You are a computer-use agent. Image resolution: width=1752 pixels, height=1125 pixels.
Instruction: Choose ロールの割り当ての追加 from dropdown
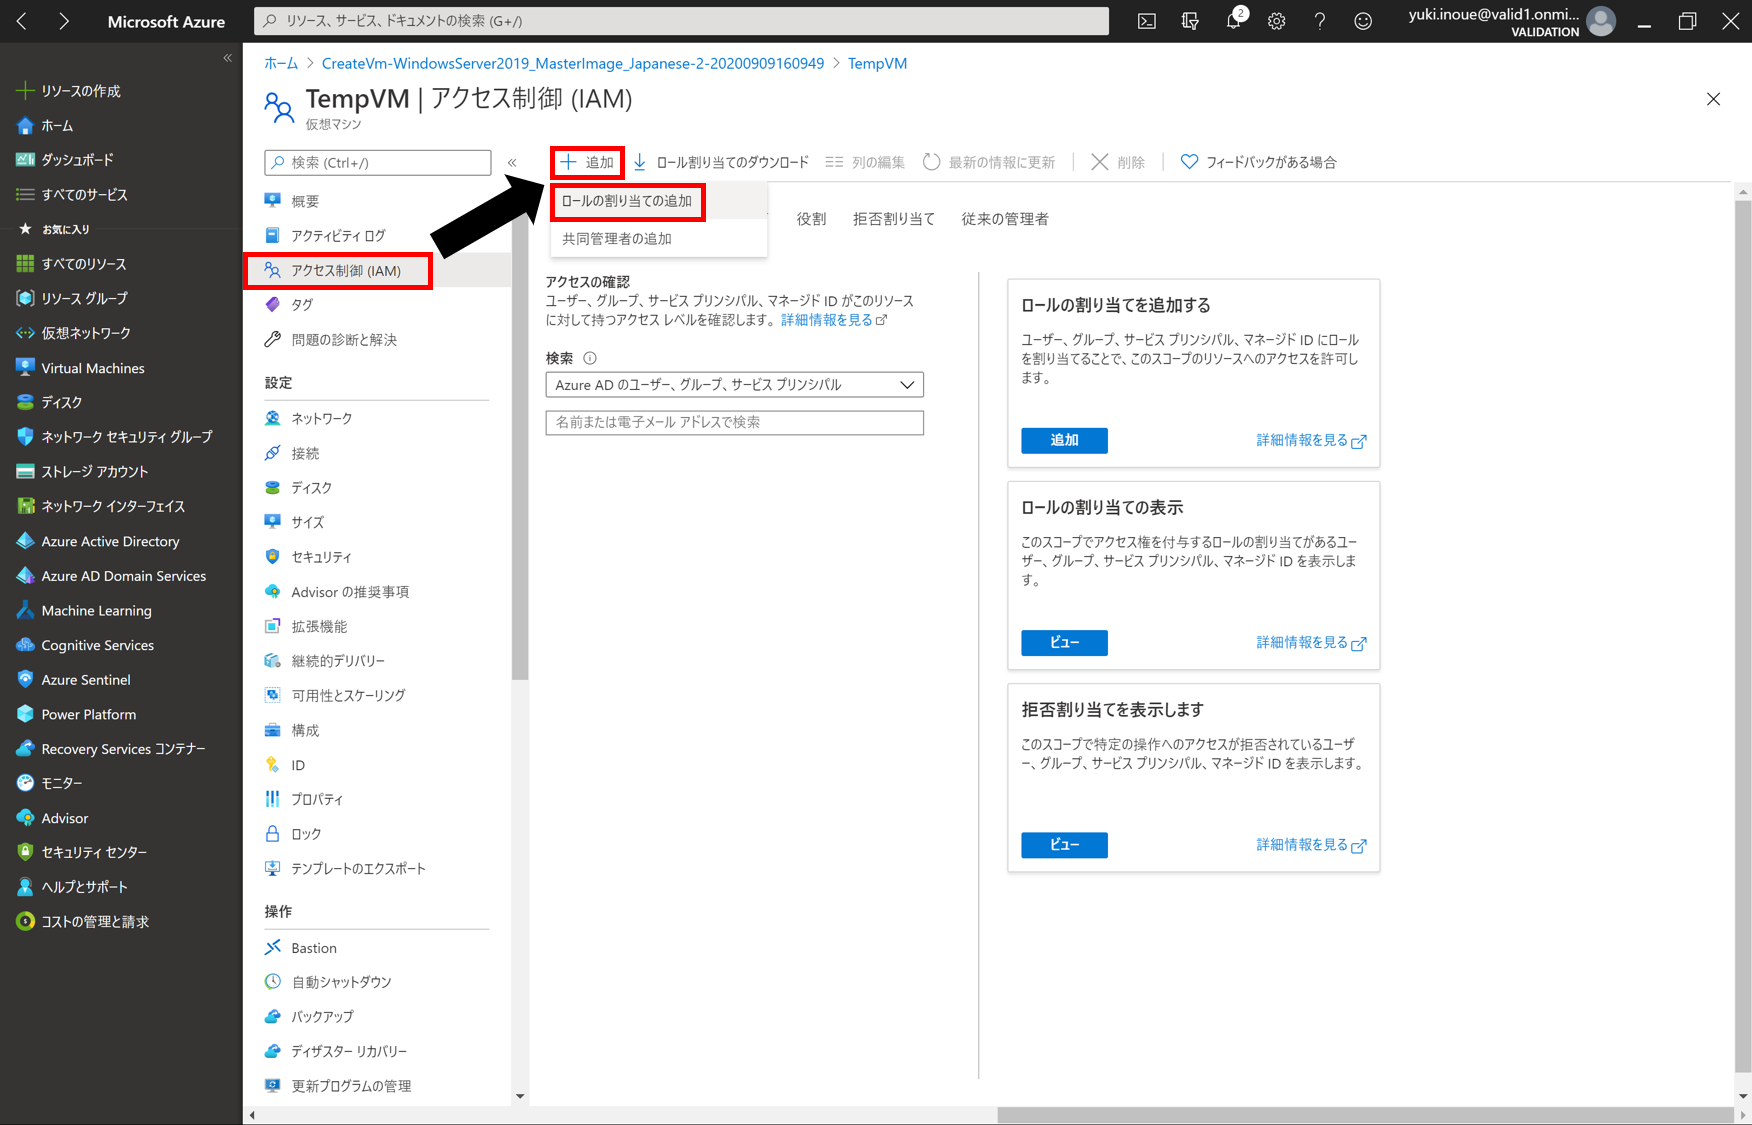pos(627,201)
